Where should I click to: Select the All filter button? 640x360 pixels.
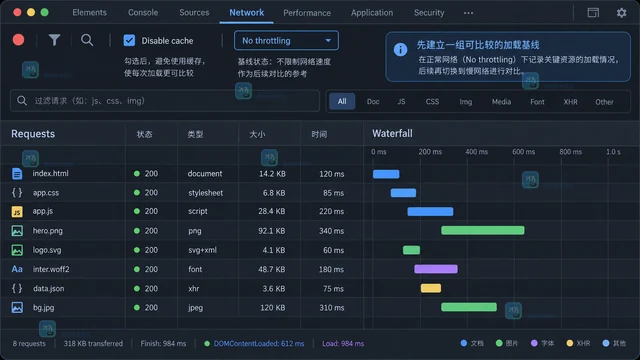pyautogui.click(x=342, y=102)
